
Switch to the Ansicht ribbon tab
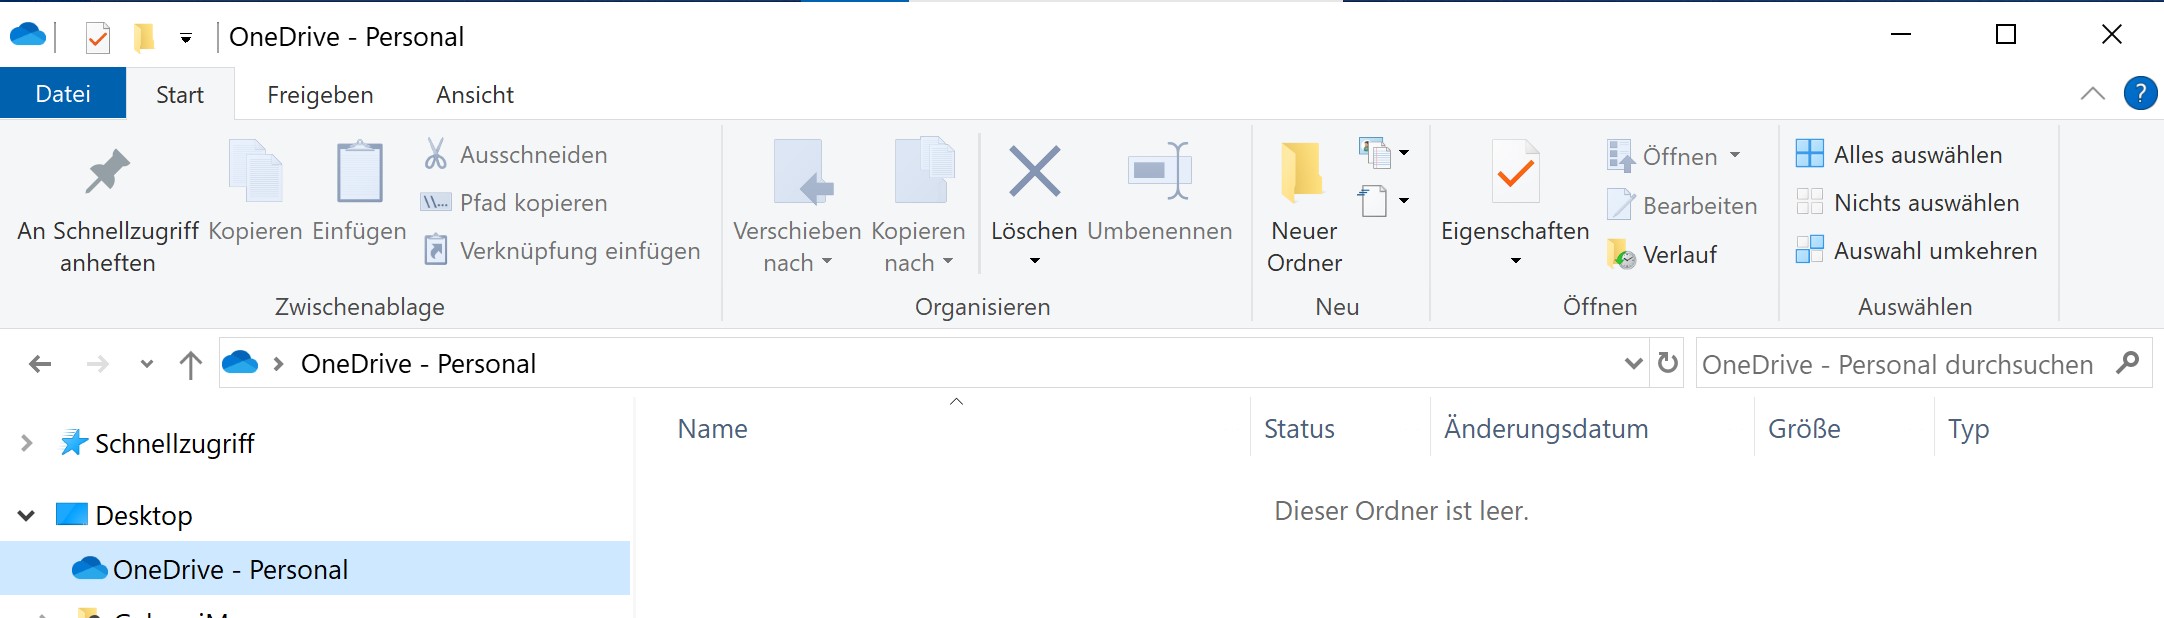(x=475, y=94)
